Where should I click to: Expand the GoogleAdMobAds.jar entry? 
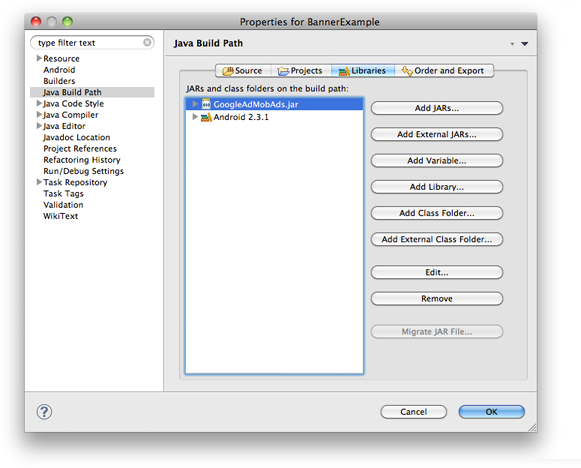(x=195, y=104)
